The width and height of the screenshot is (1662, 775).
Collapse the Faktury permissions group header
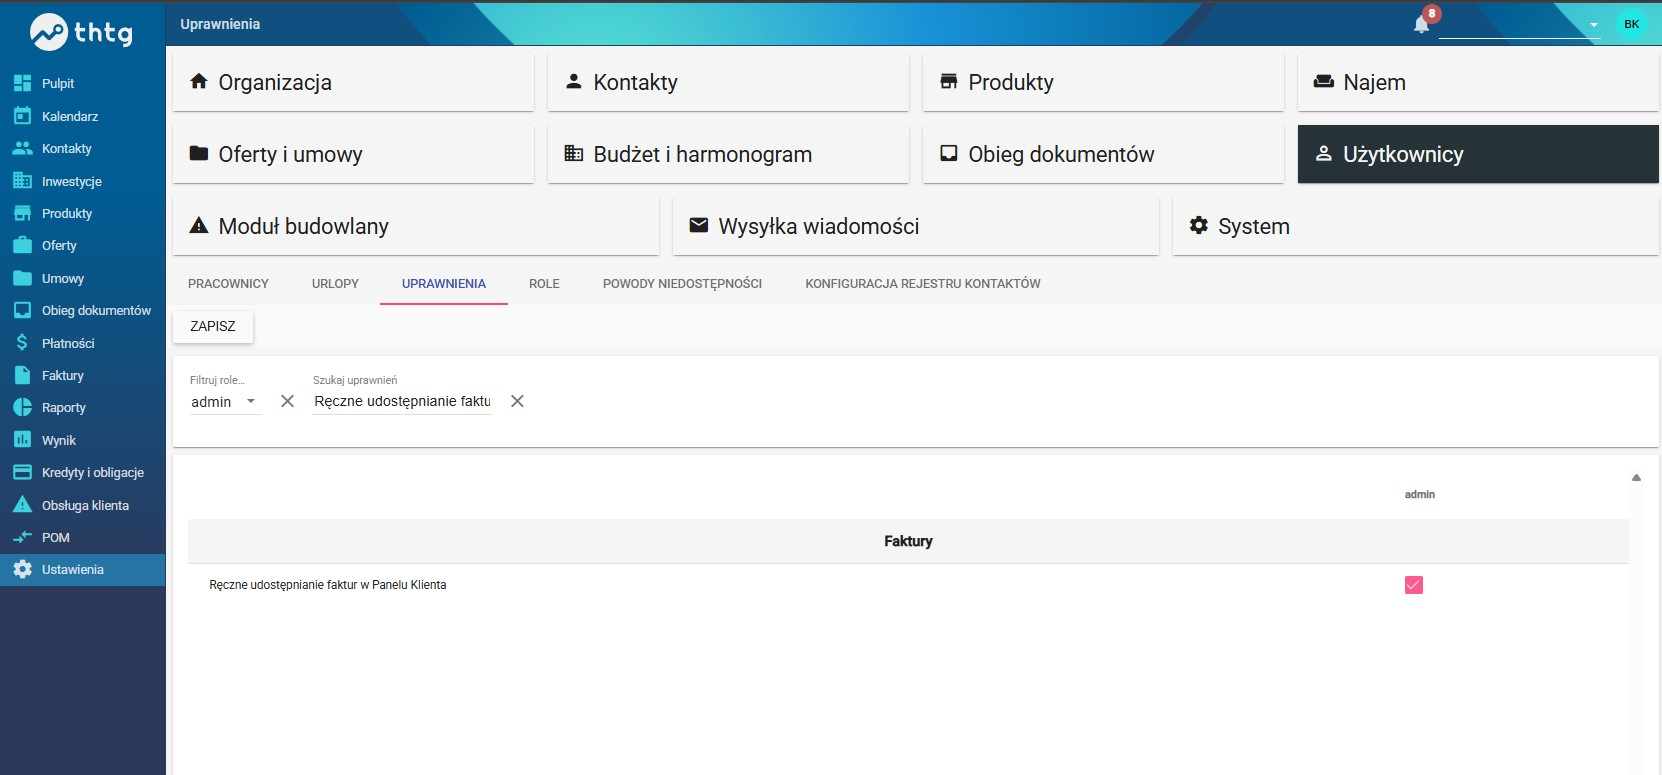tap(908, 541)
